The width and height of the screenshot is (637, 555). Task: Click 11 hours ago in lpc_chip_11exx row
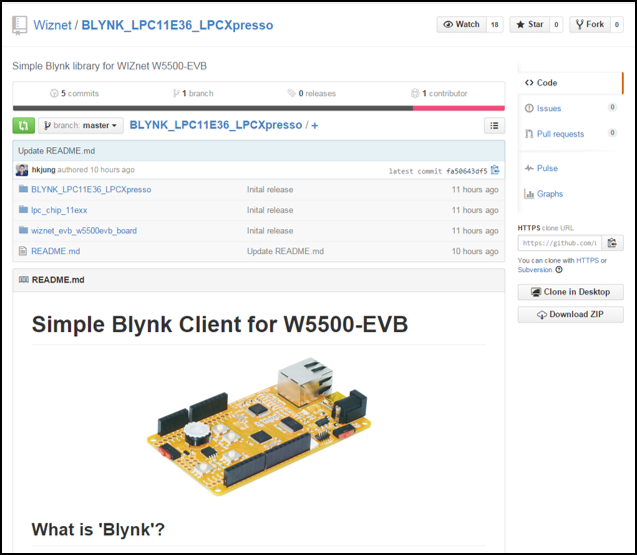[x=475, y=210]
